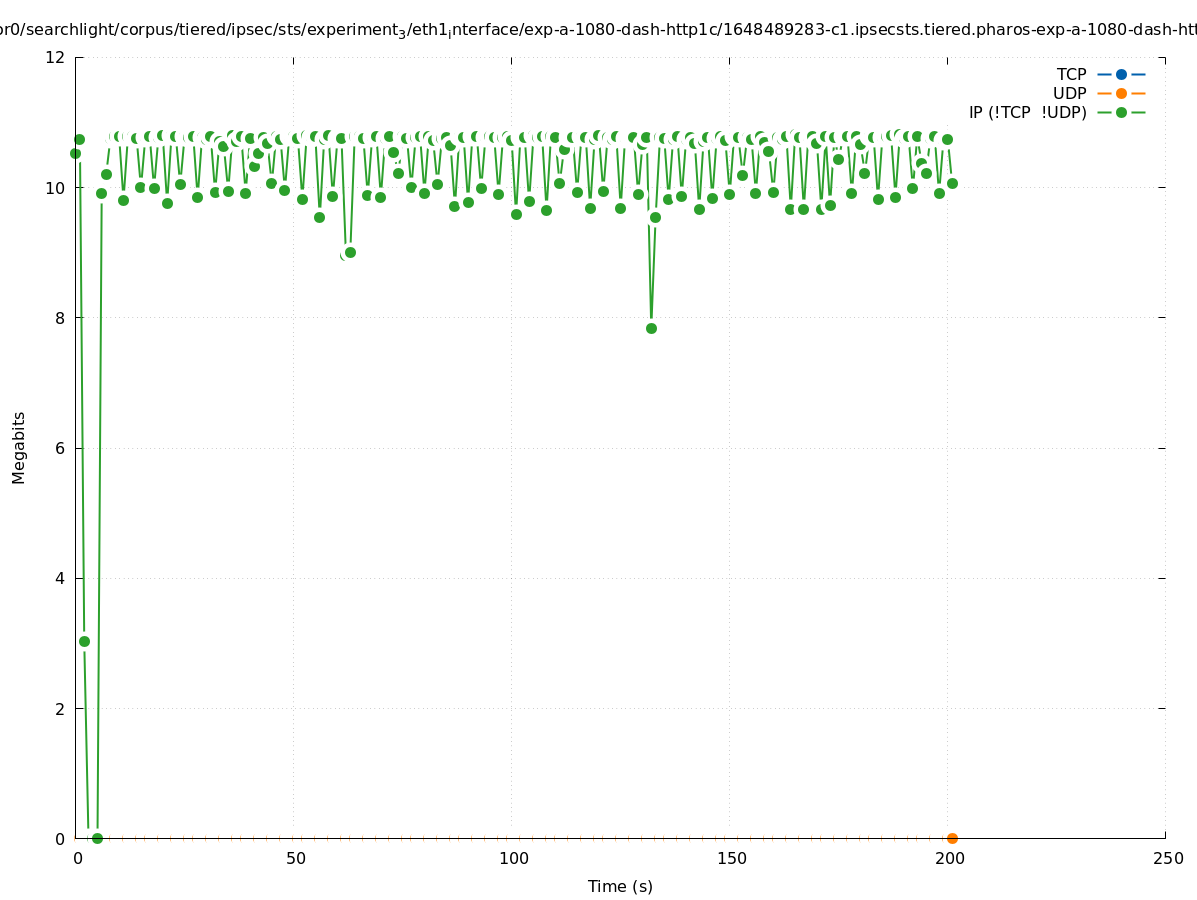Select the TCP legend label

click(1071, 74)
